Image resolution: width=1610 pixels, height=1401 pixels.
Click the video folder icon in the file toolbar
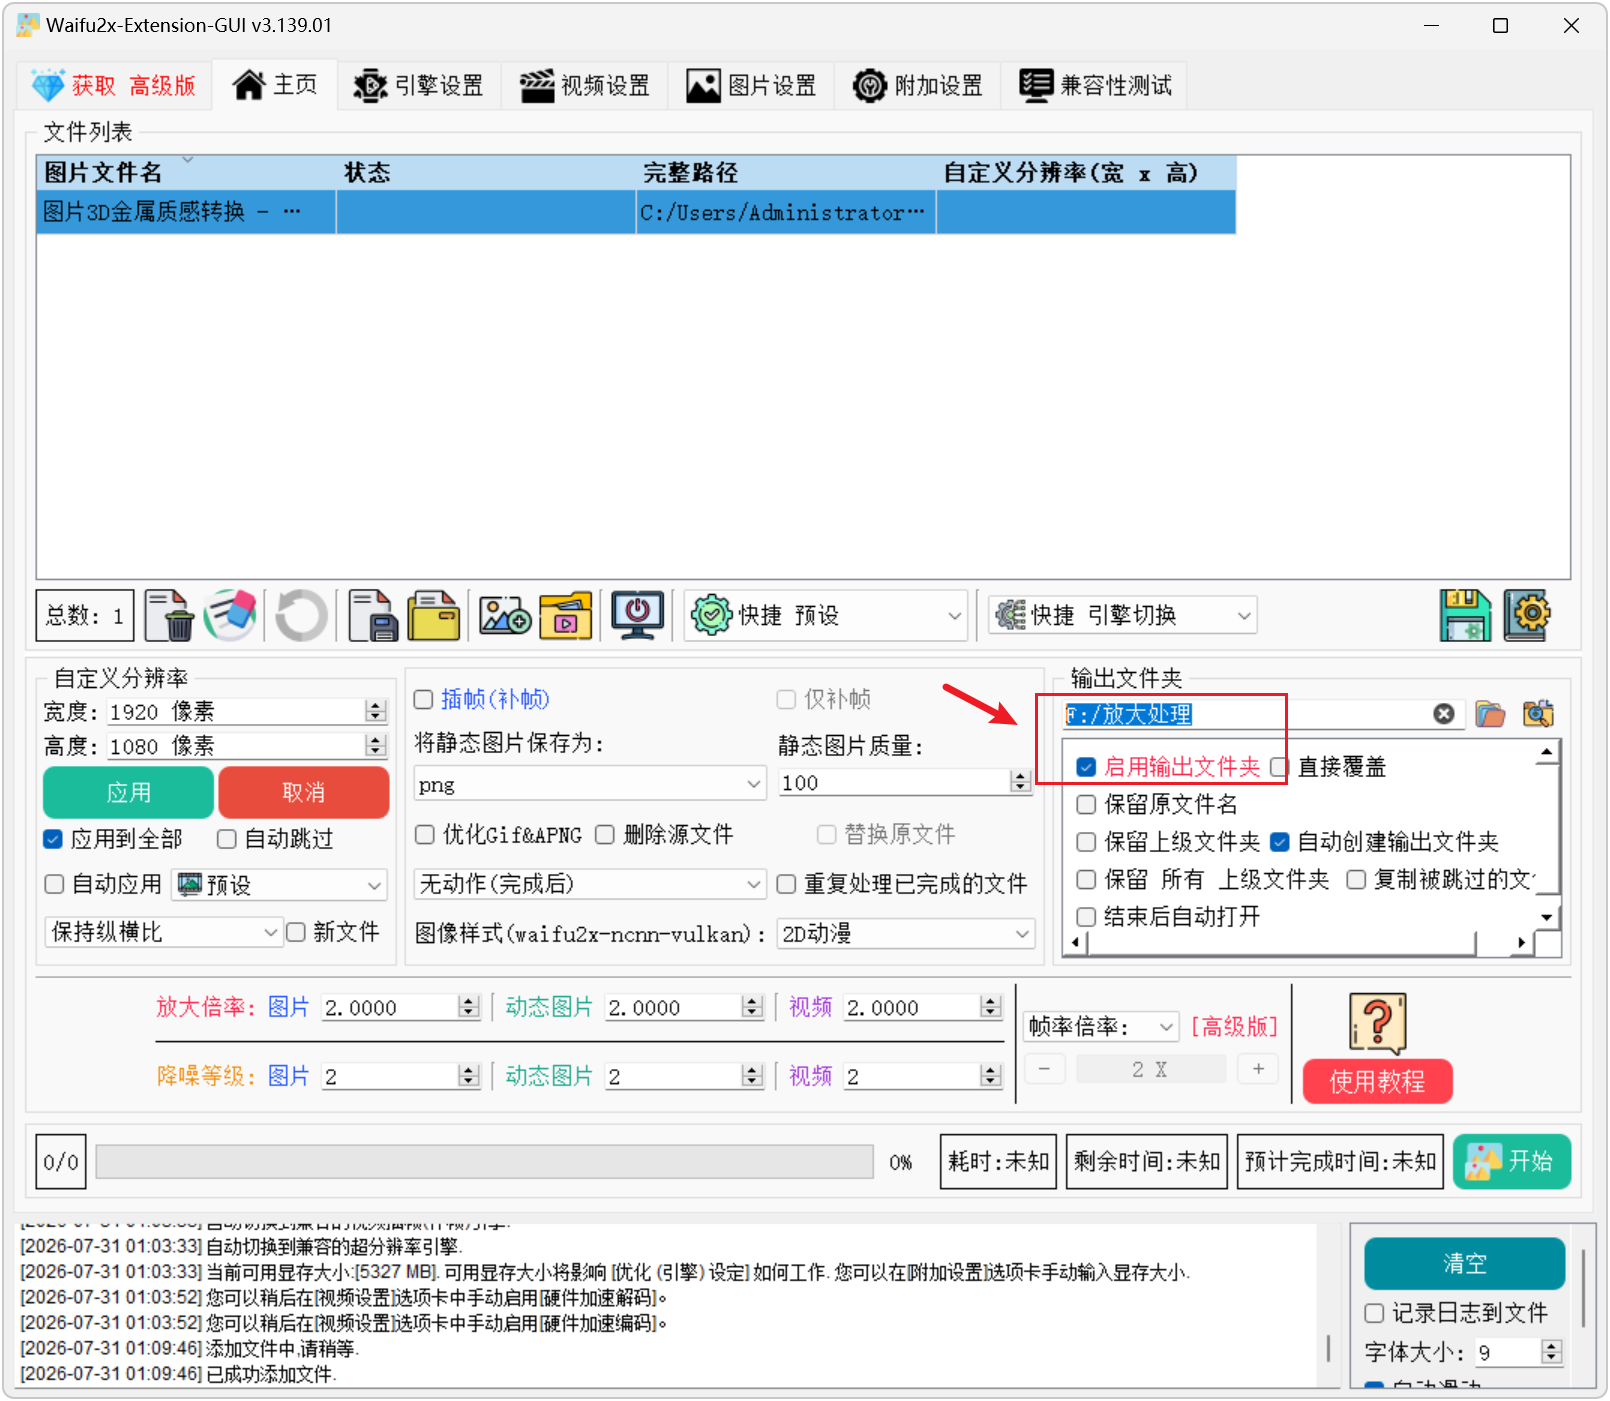point(566,615)
